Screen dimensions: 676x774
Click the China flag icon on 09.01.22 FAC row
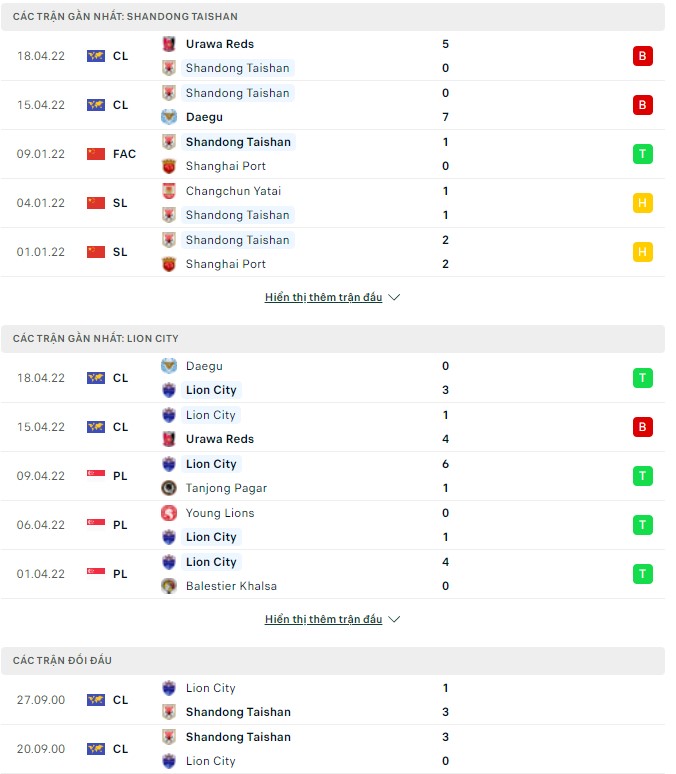pyautogui.click(x=96, y=154)
